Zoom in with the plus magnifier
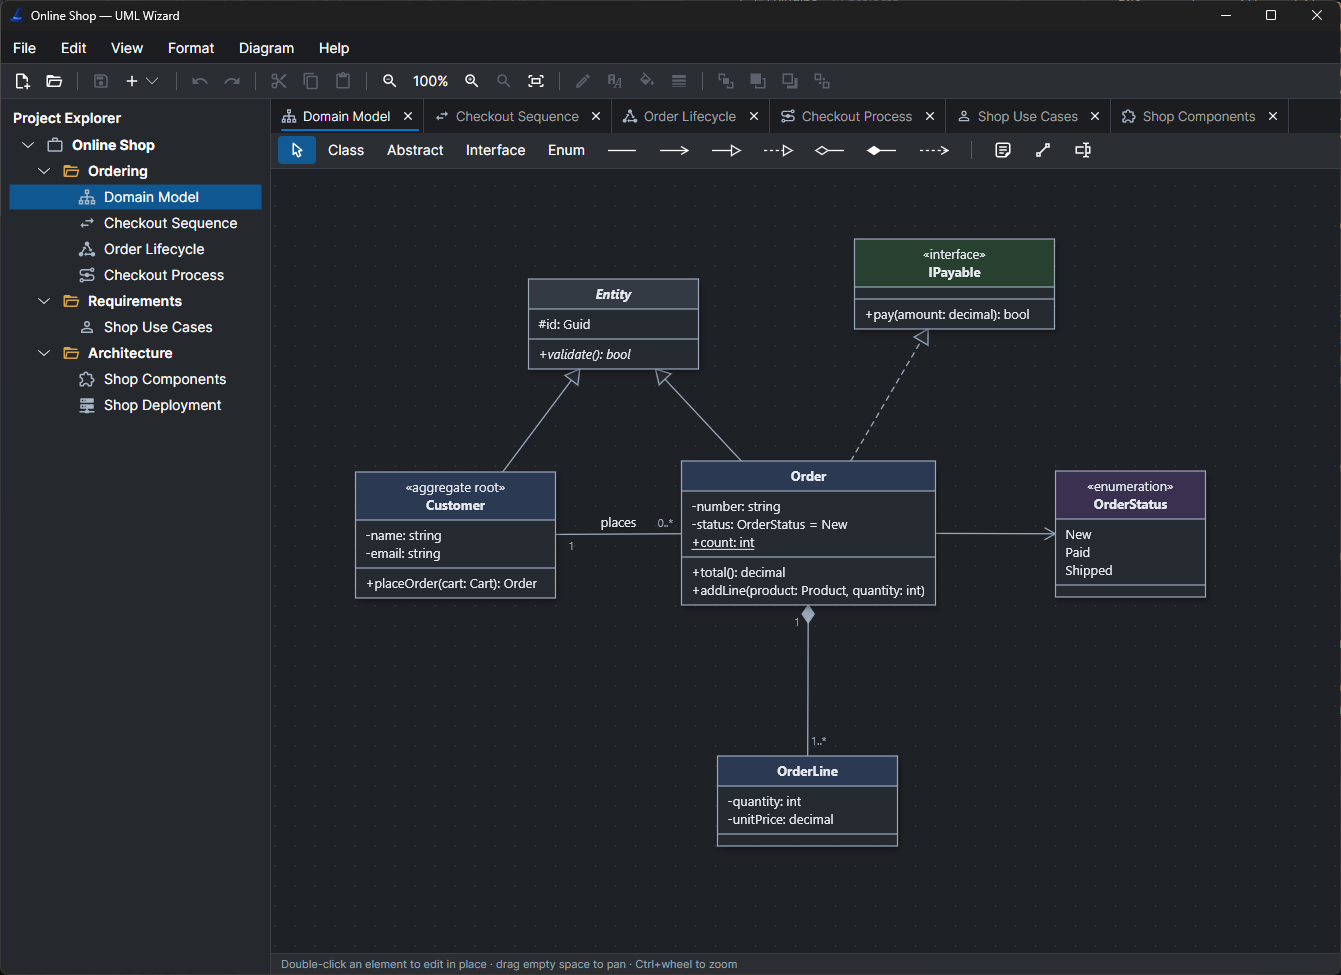Screen dimensions: 1341x975 472,81
